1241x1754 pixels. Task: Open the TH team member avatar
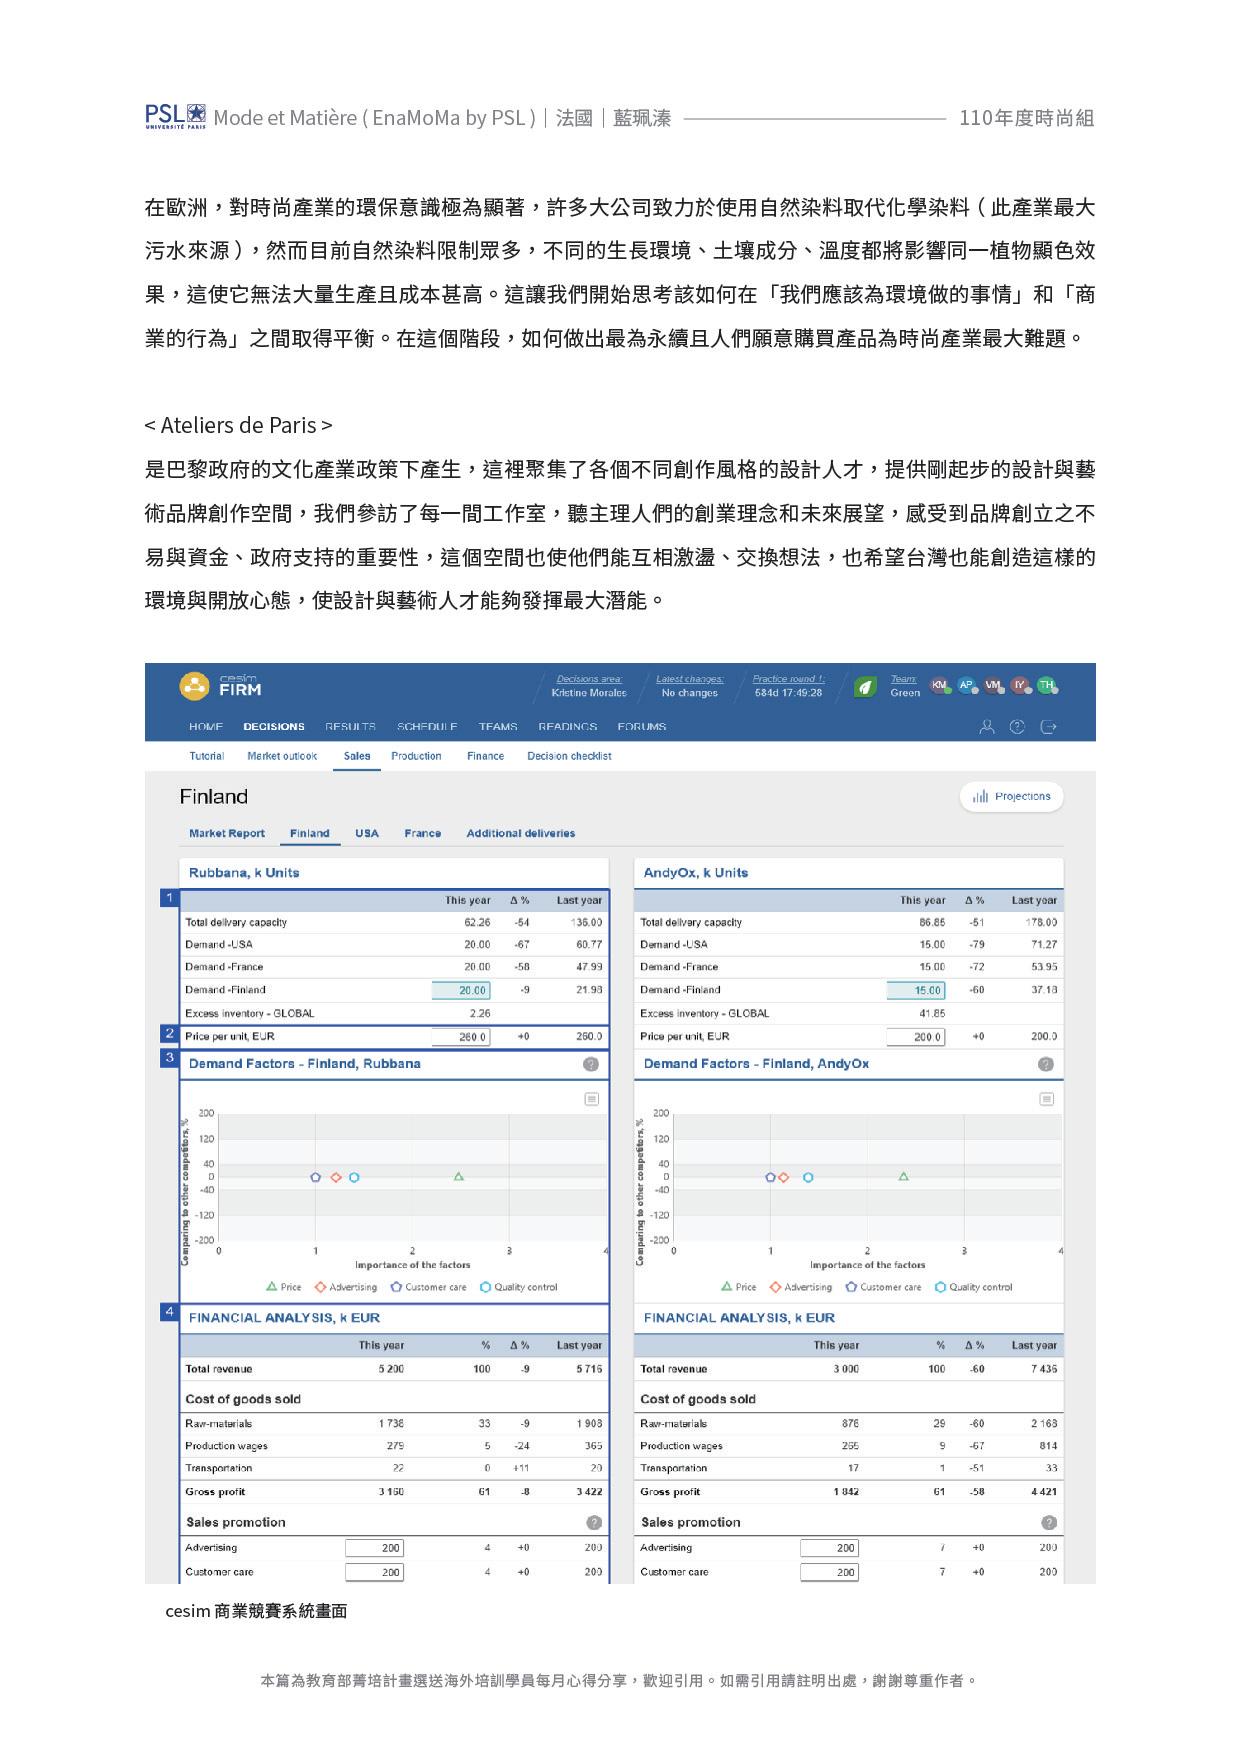(1047, 685)
